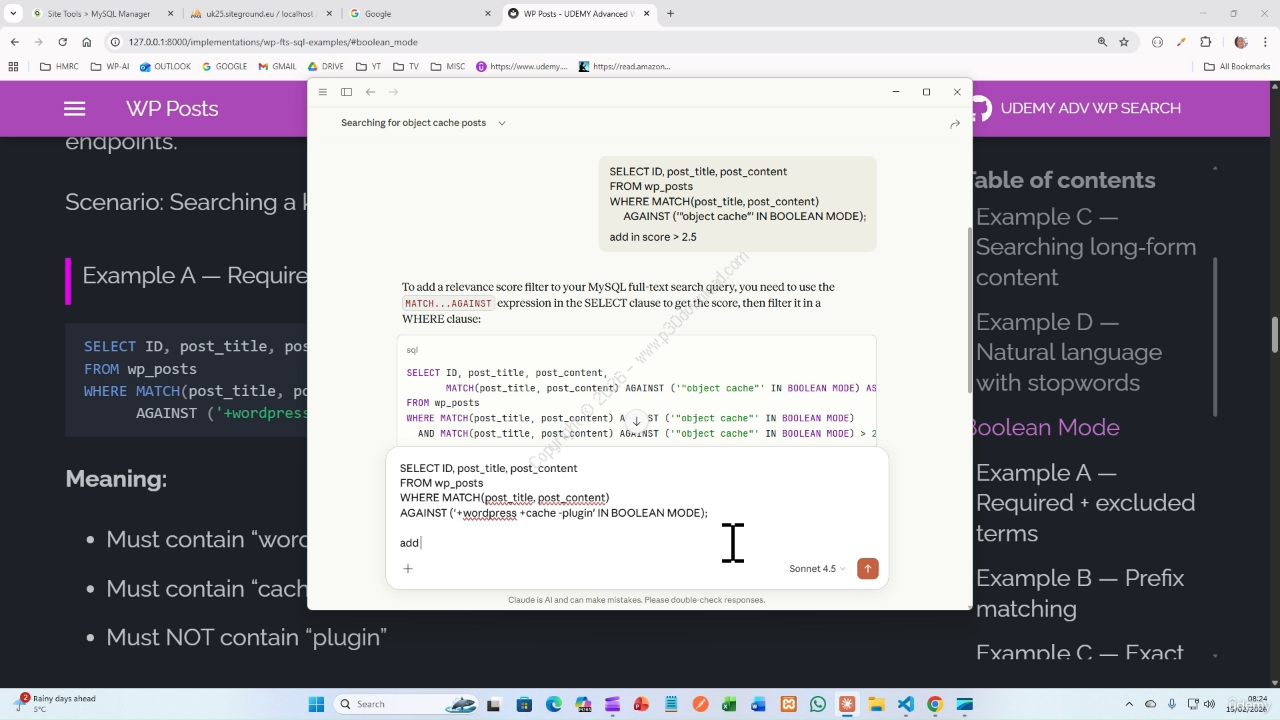Click the share icon in chat header
Screen dimensions: 1280x720
pos(954,124)
